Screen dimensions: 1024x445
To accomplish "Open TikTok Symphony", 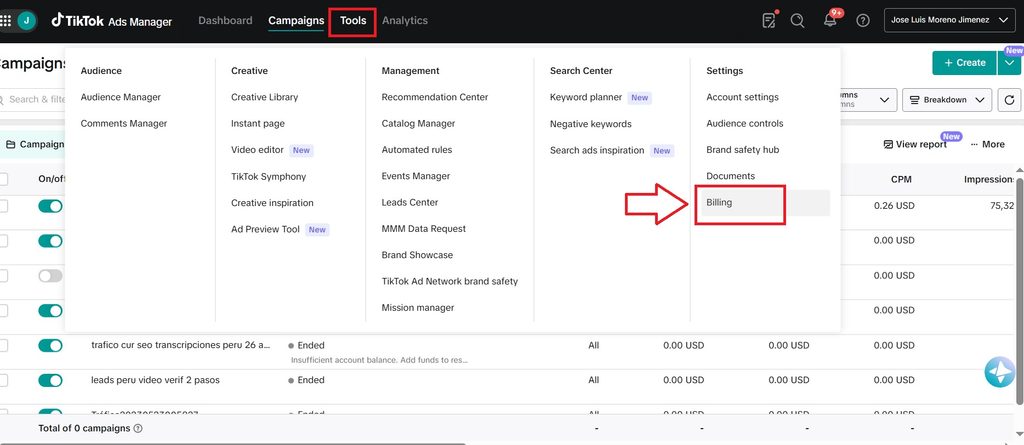I will [x=268, y=176].
